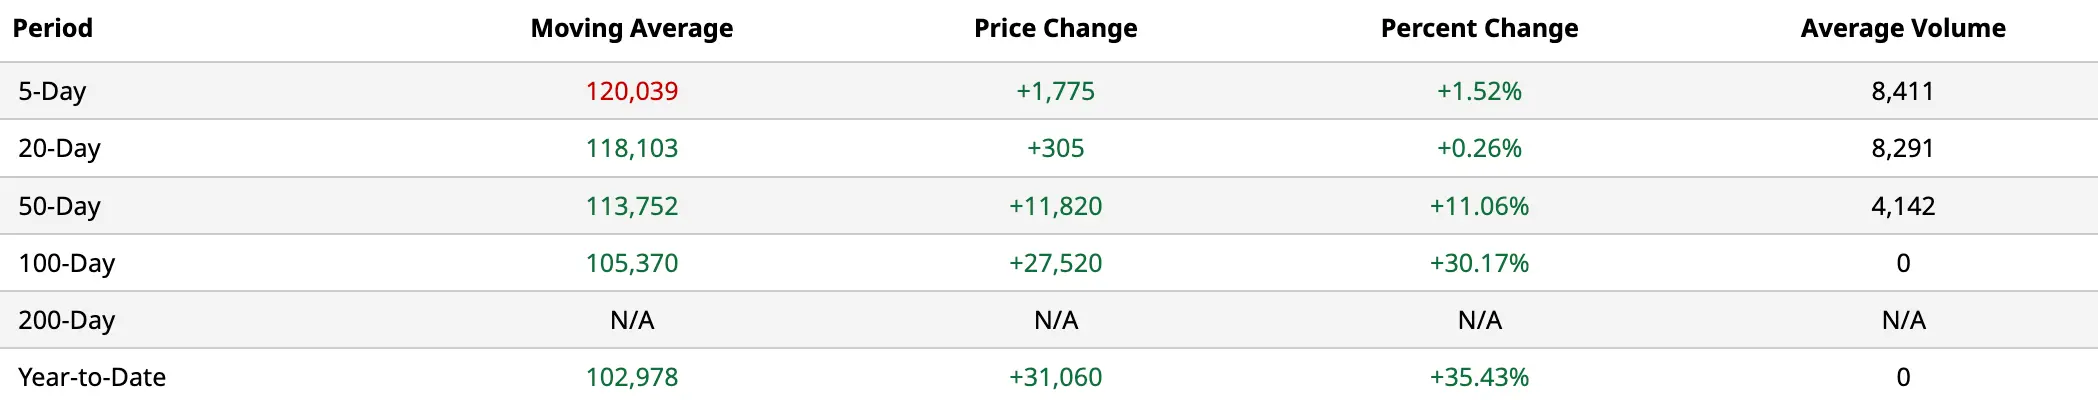The height and width of the screenshot is (400, 2098).
Task: Click the 4,142 50-day average volume
Action: pos(1903,206)
